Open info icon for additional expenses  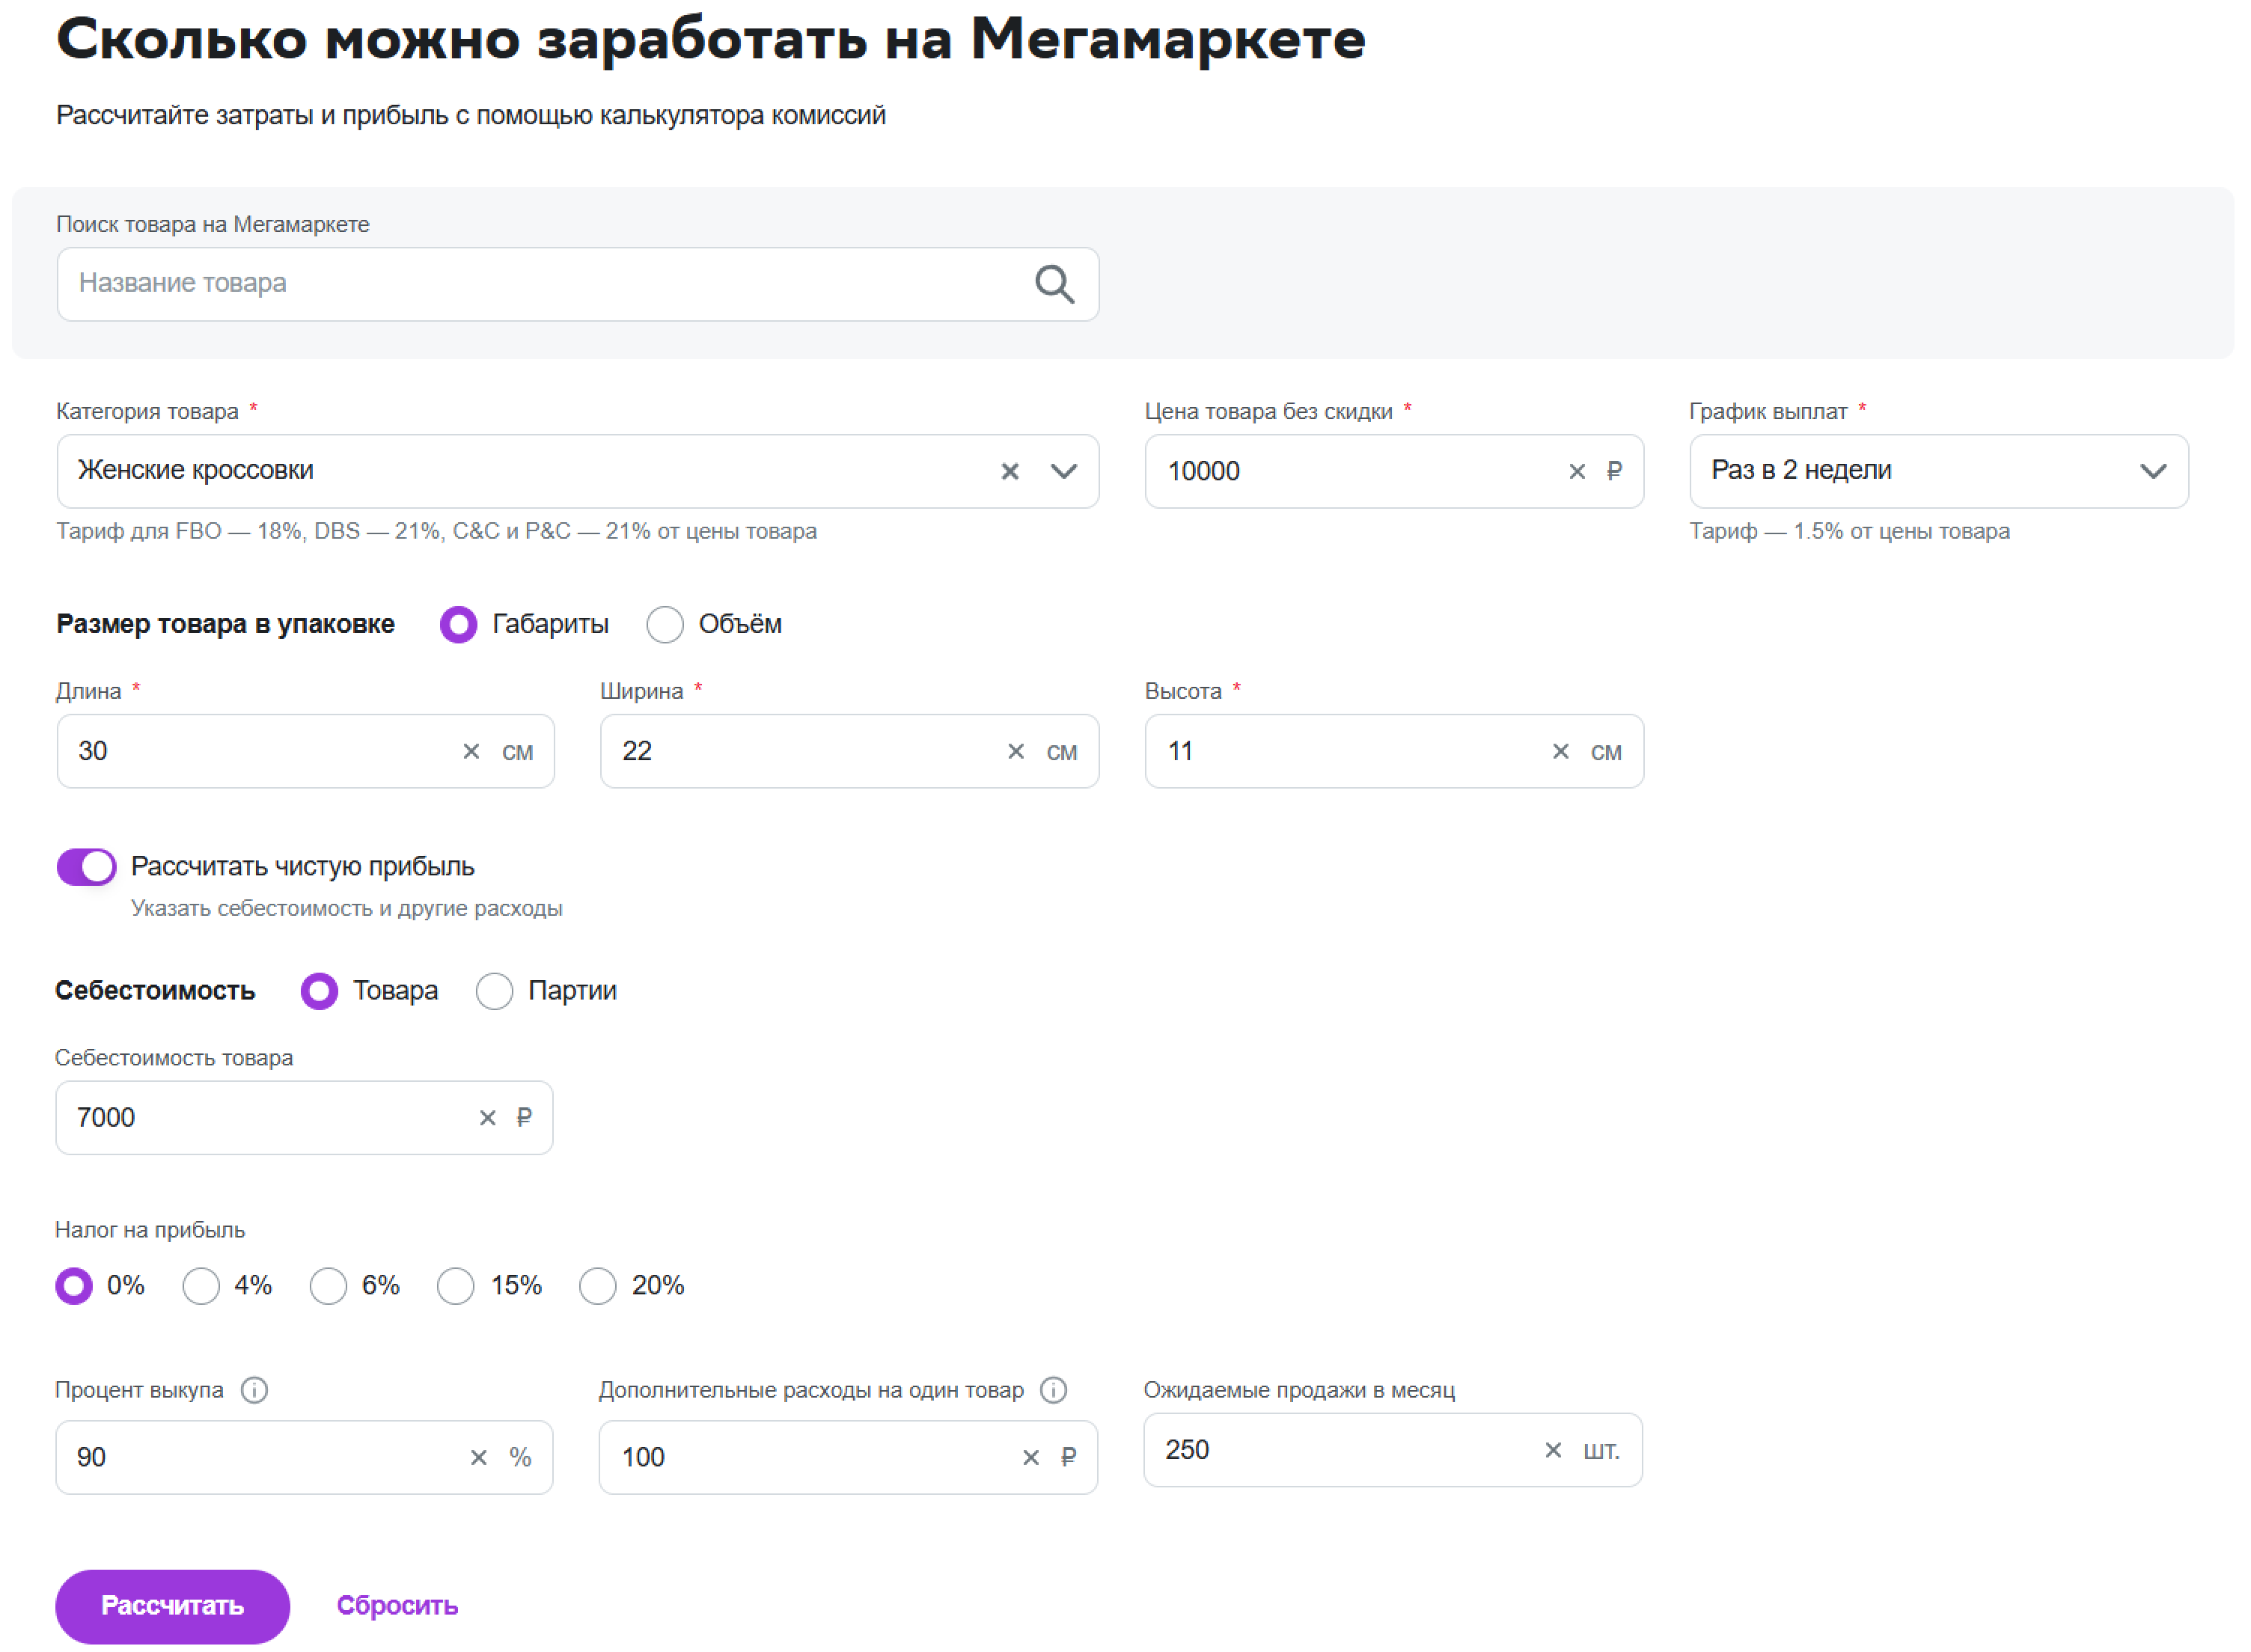pos(1054,1390)
